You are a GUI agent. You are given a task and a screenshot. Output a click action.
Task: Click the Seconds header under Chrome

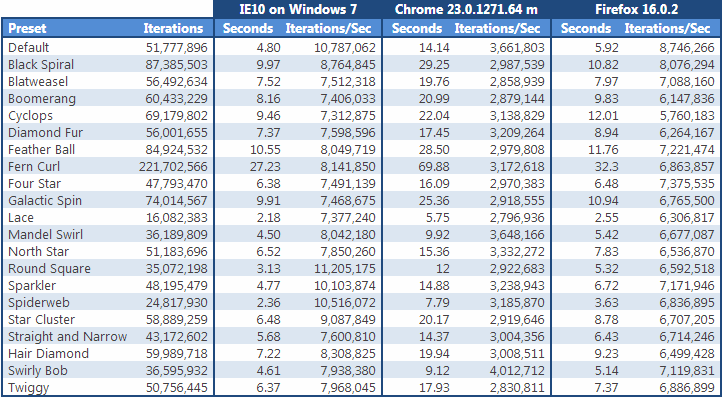pyautogui.click(x=417, y=29)
